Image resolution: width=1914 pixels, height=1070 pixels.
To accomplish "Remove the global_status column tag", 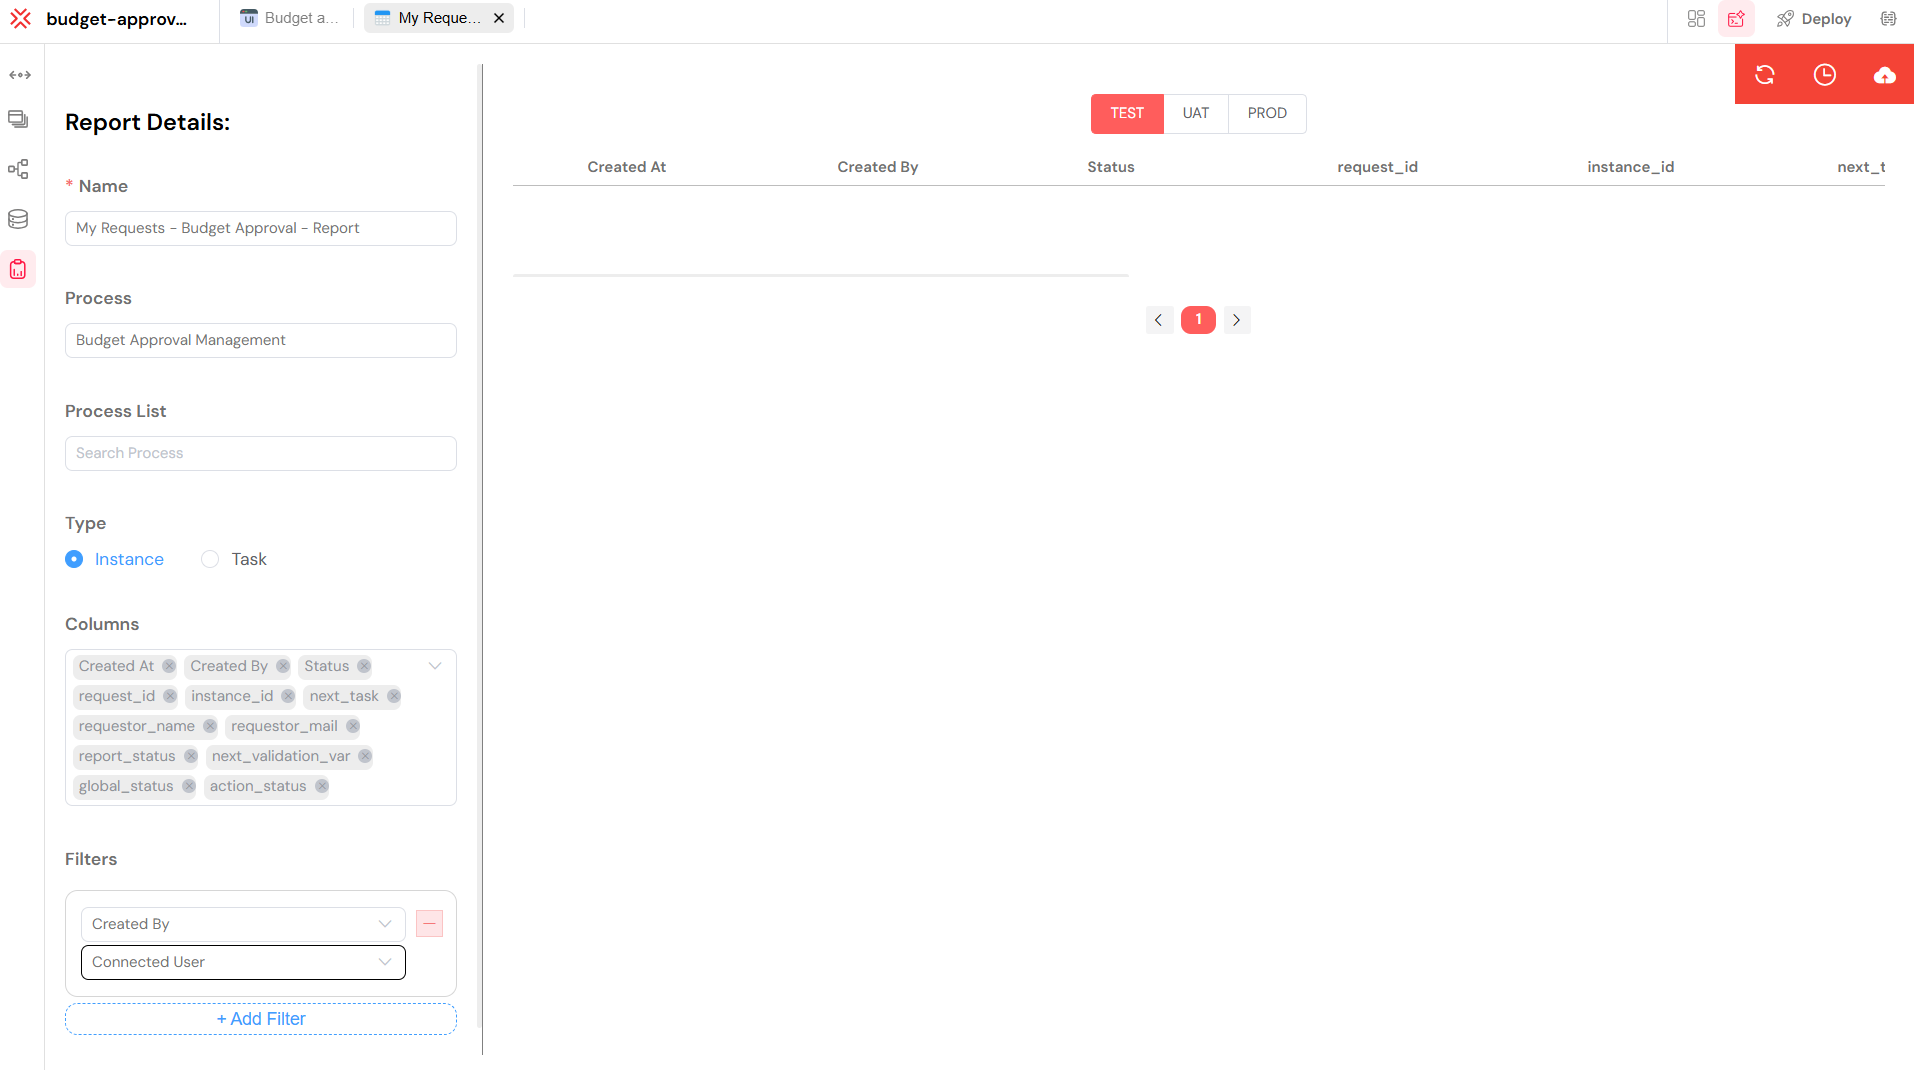I will click(x=189, y=786).
